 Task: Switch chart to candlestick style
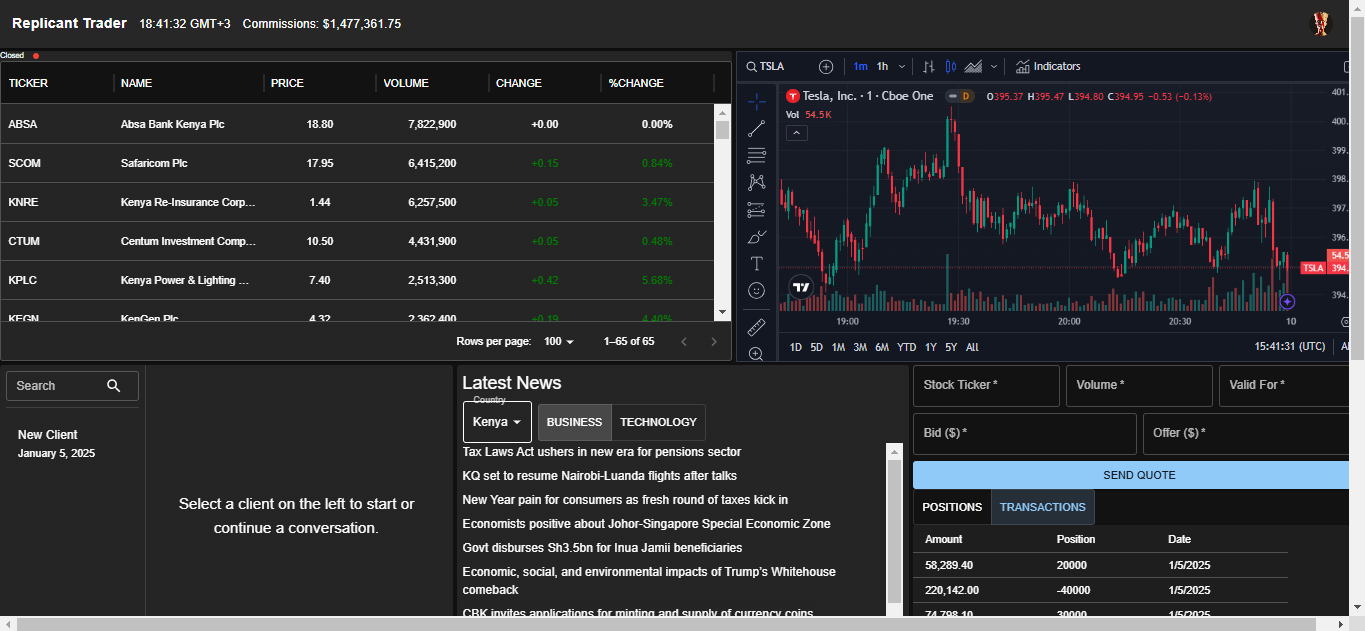click(951, 67)
